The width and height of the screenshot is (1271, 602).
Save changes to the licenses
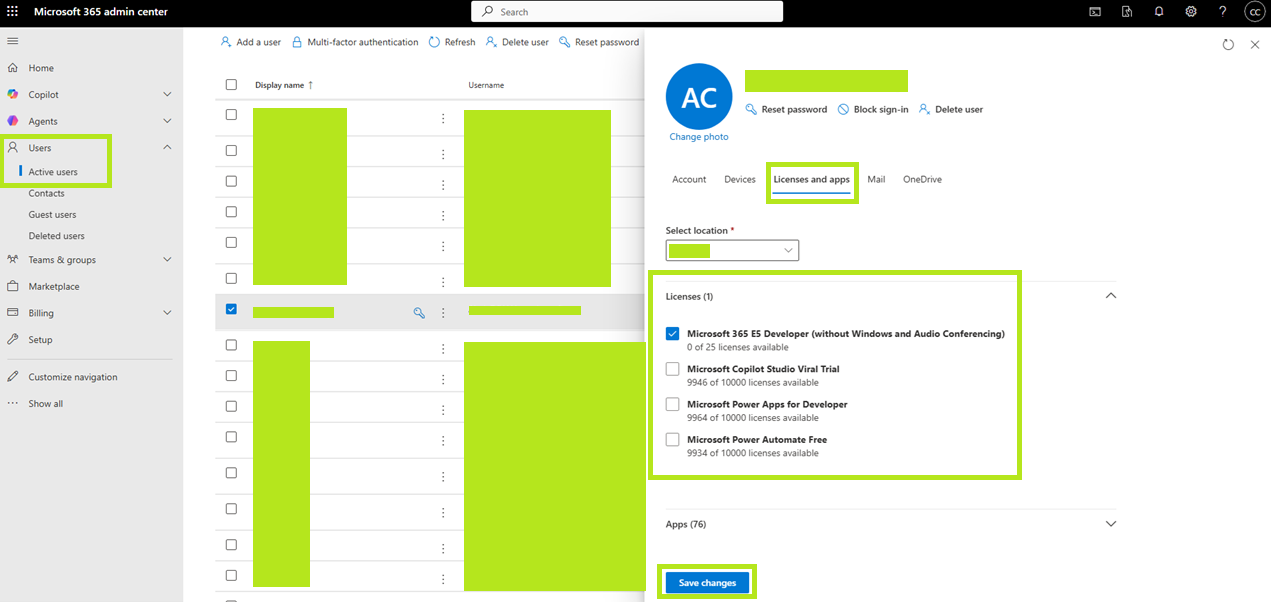point(707,583)
